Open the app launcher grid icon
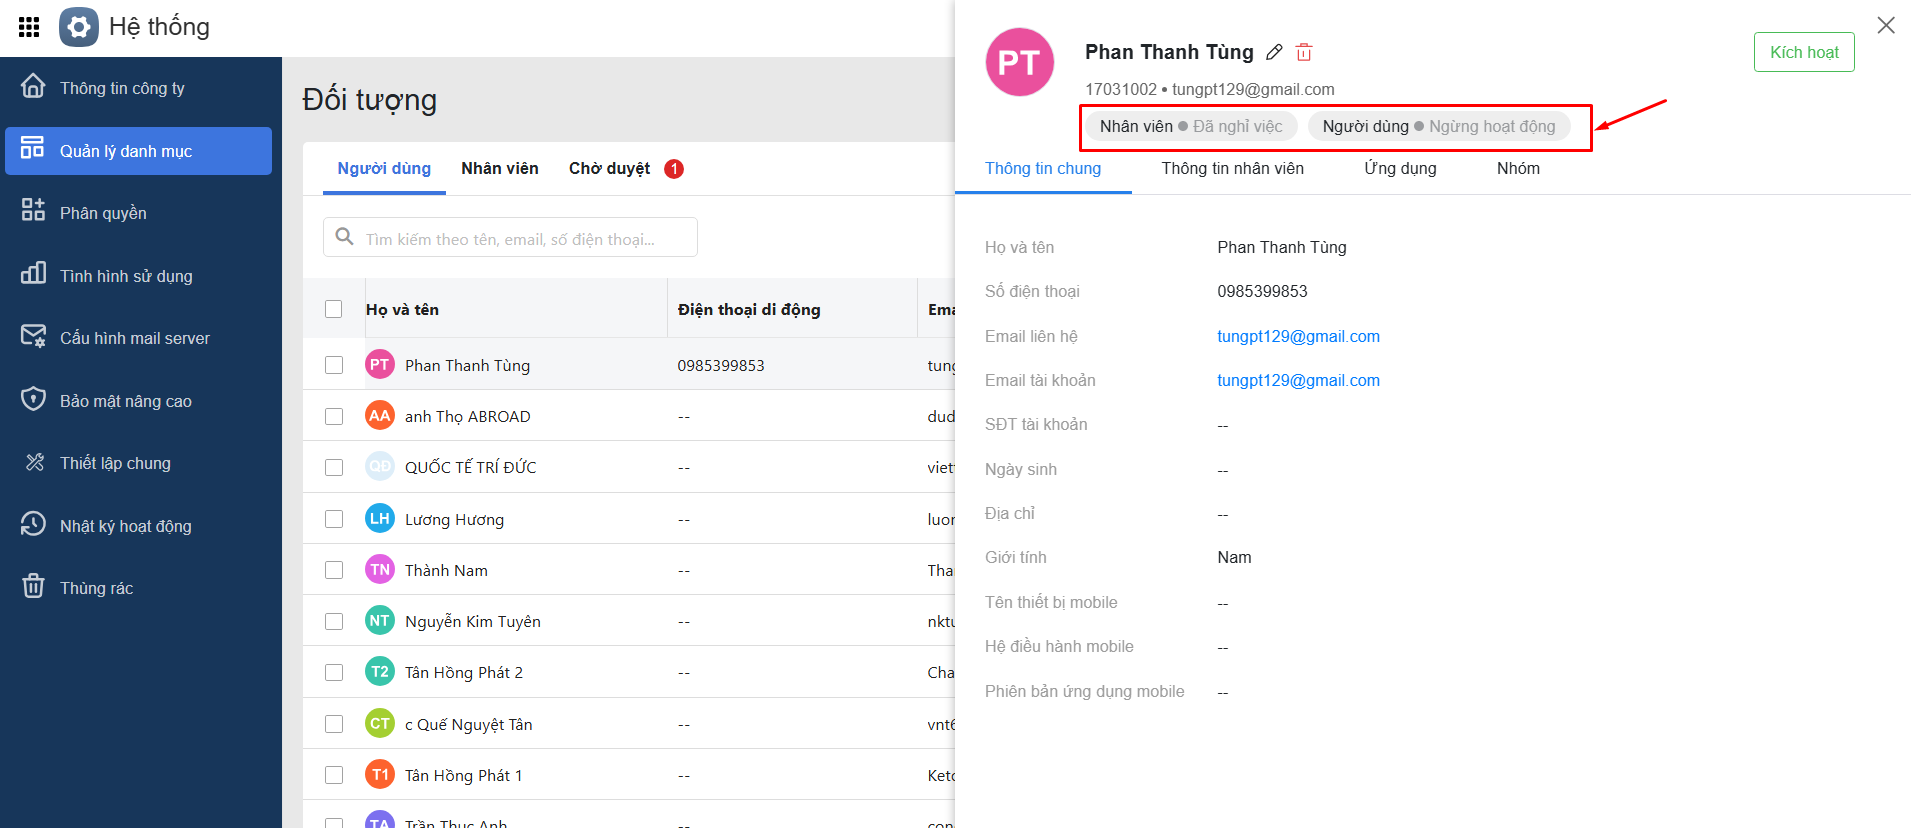This screenshot has height=828, width=1911. [x=29, y=27]
